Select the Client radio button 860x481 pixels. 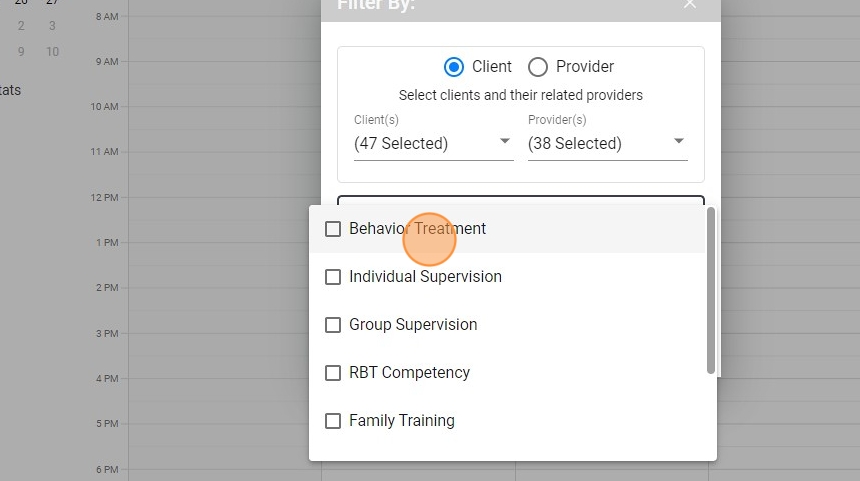454,67
